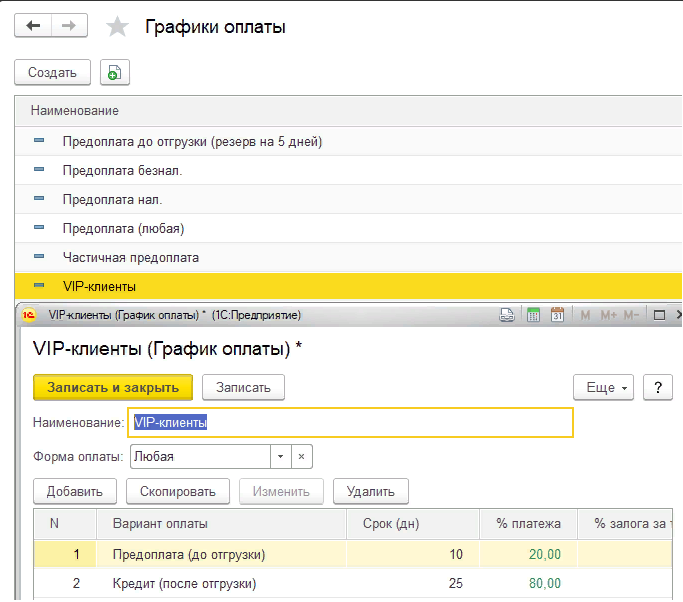Image resolution: width=683 pixels, height=602 pixels.
Task: Select the Частичная предоплата list item
Action: [x=130, y=257]
